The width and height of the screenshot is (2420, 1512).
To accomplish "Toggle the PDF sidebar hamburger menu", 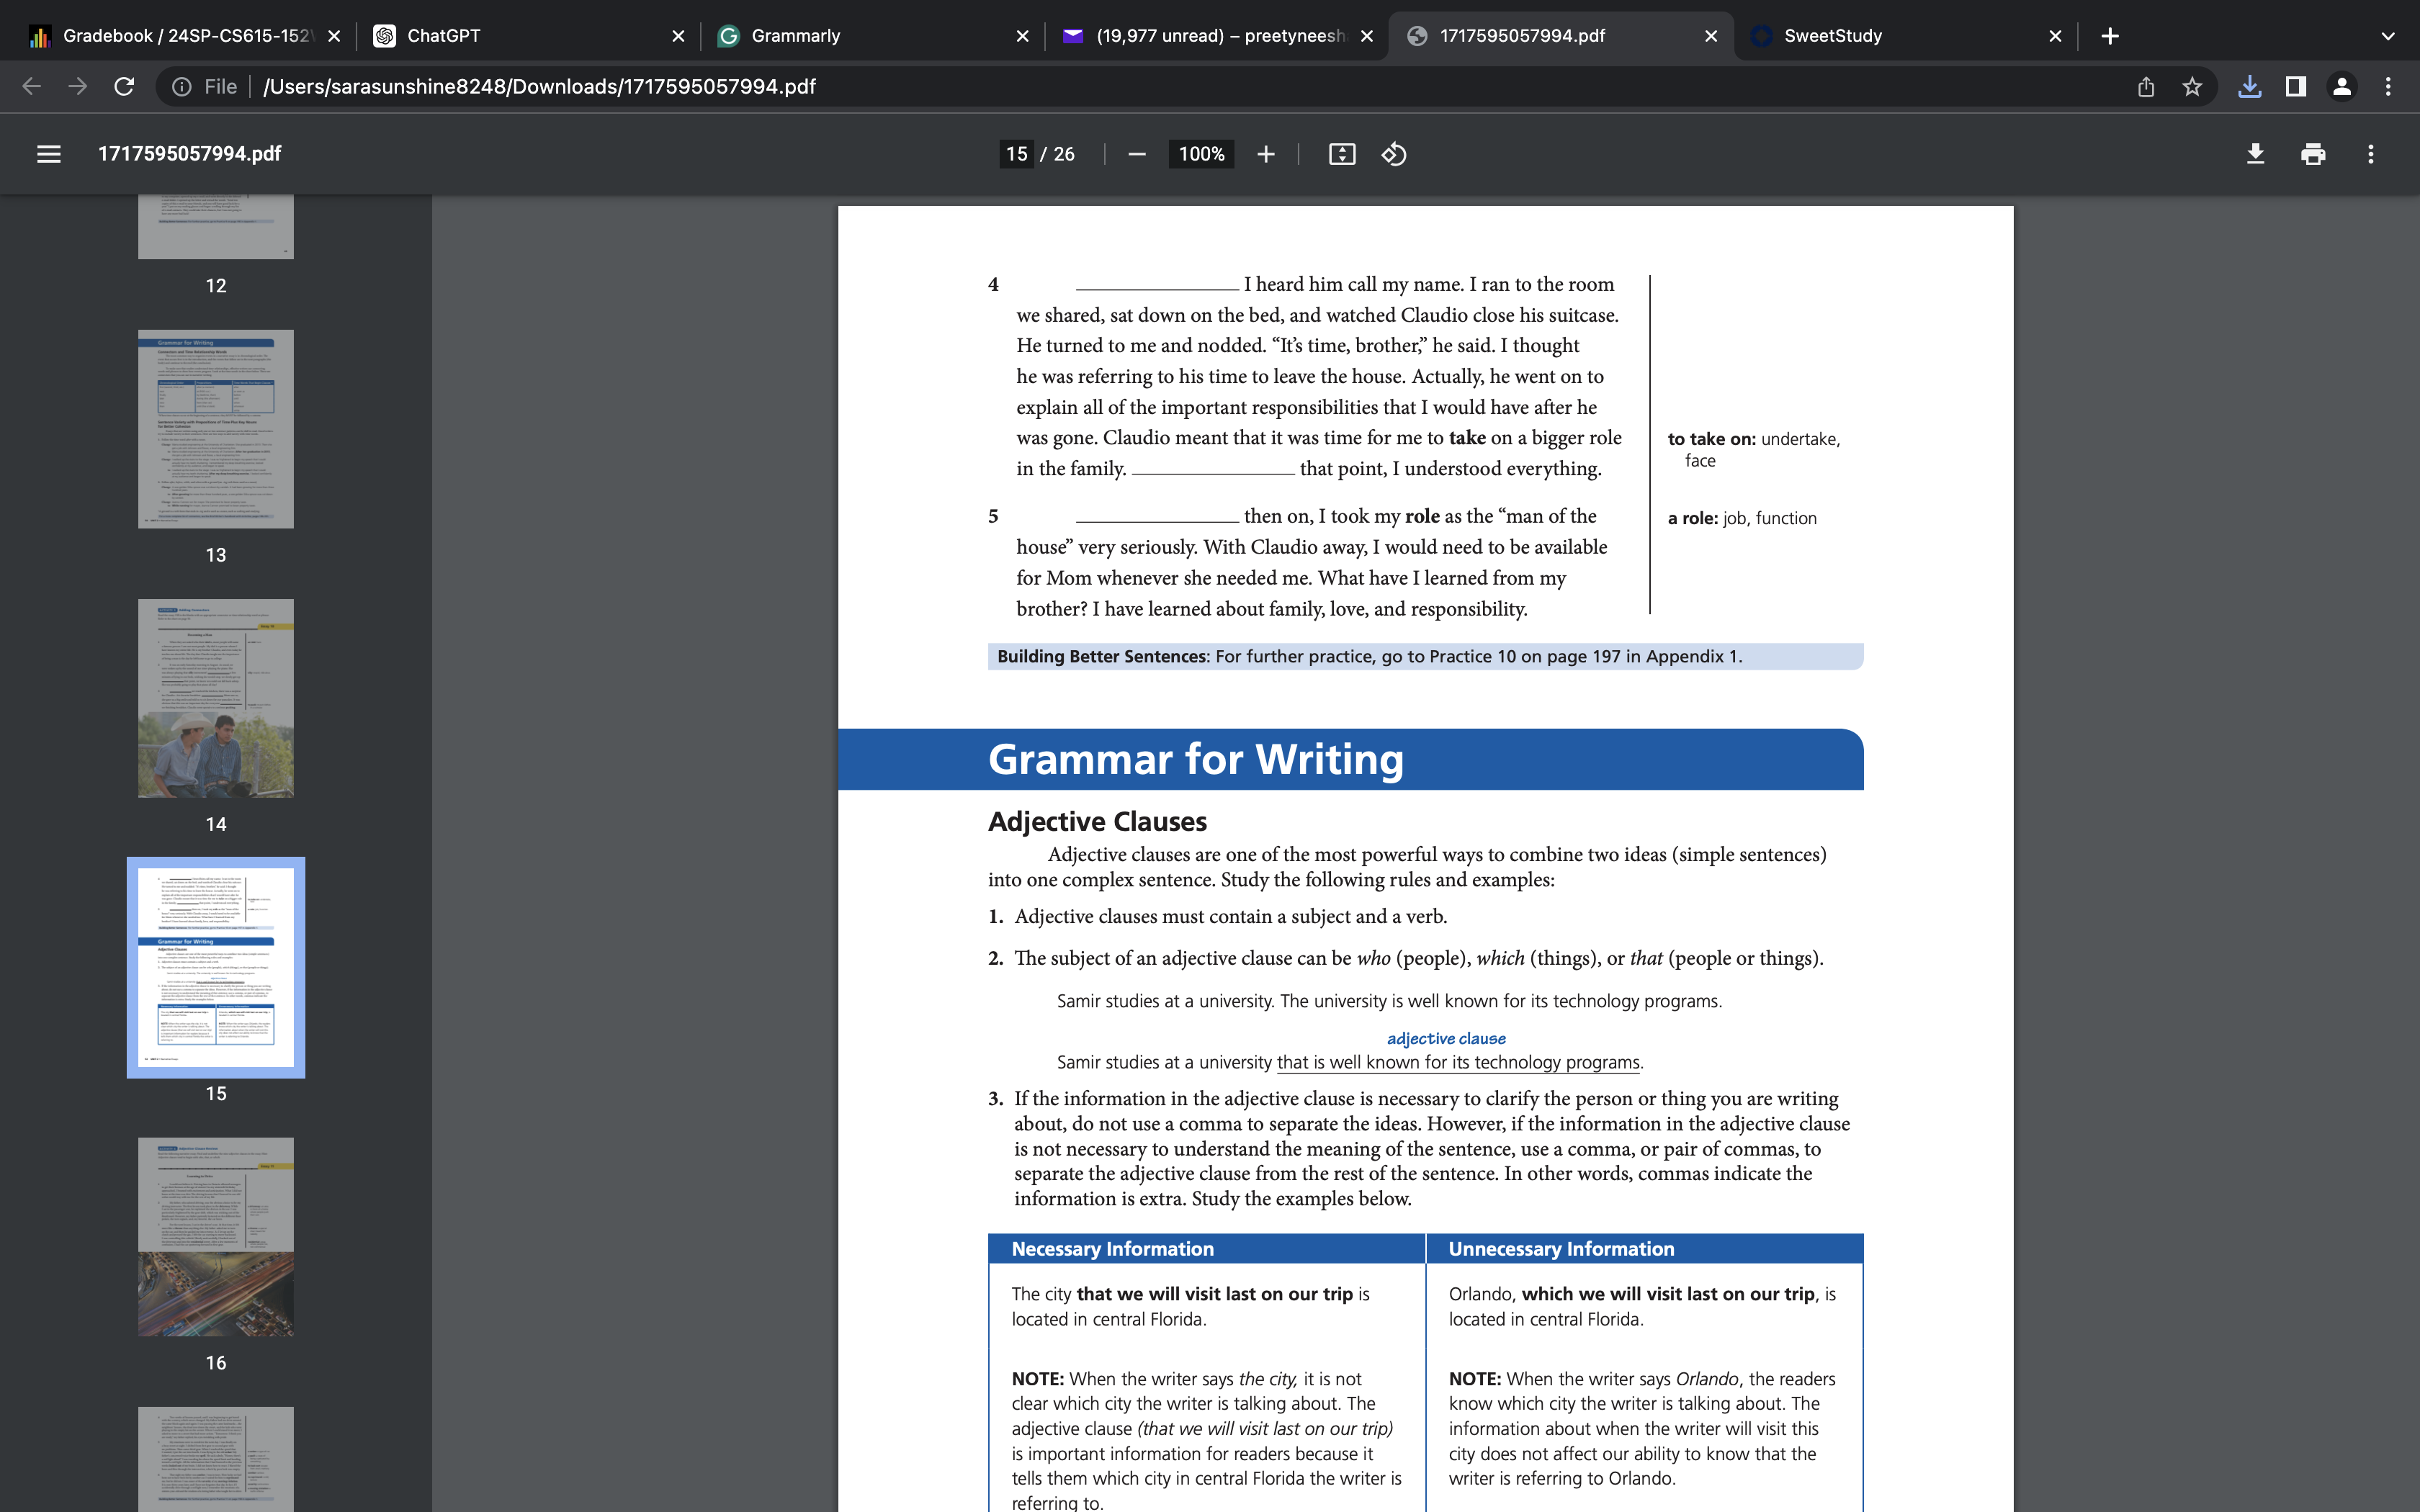I will [48, 154].
